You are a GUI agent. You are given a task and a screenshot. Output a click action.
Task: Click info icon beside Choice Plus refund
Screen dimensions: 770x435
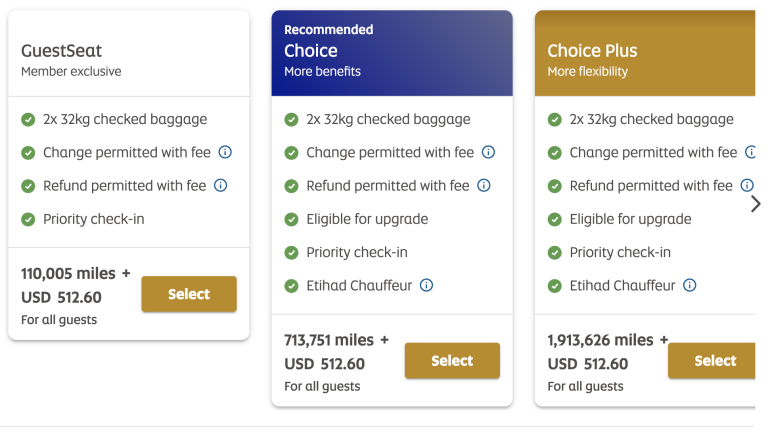[x=746, y=186]
